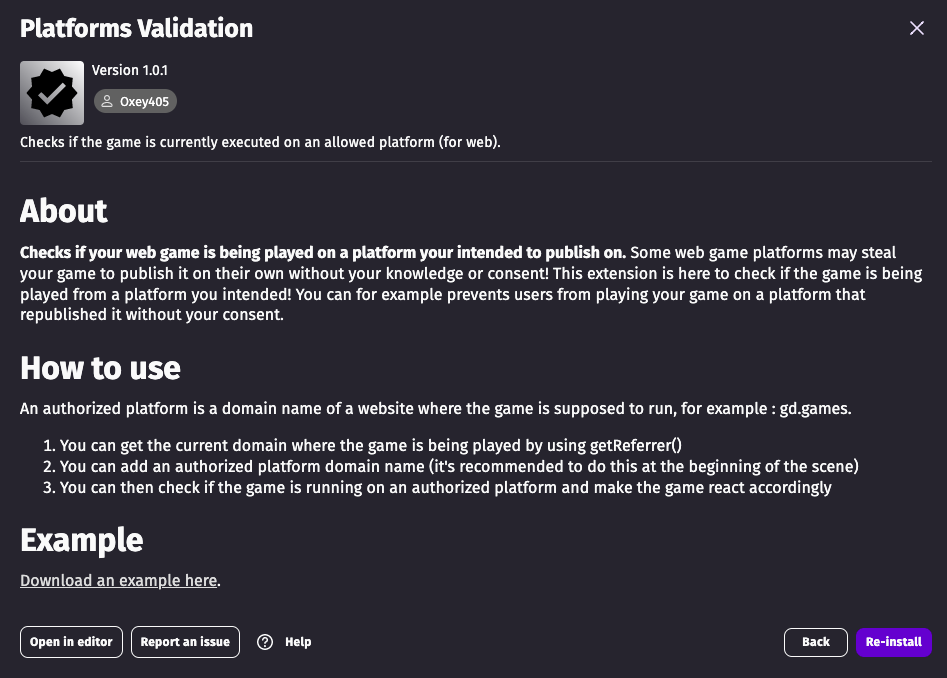The height and width of the screenshot is (678, 947).
Task: Click the Example section heading
Action: [x=81, y=540]
